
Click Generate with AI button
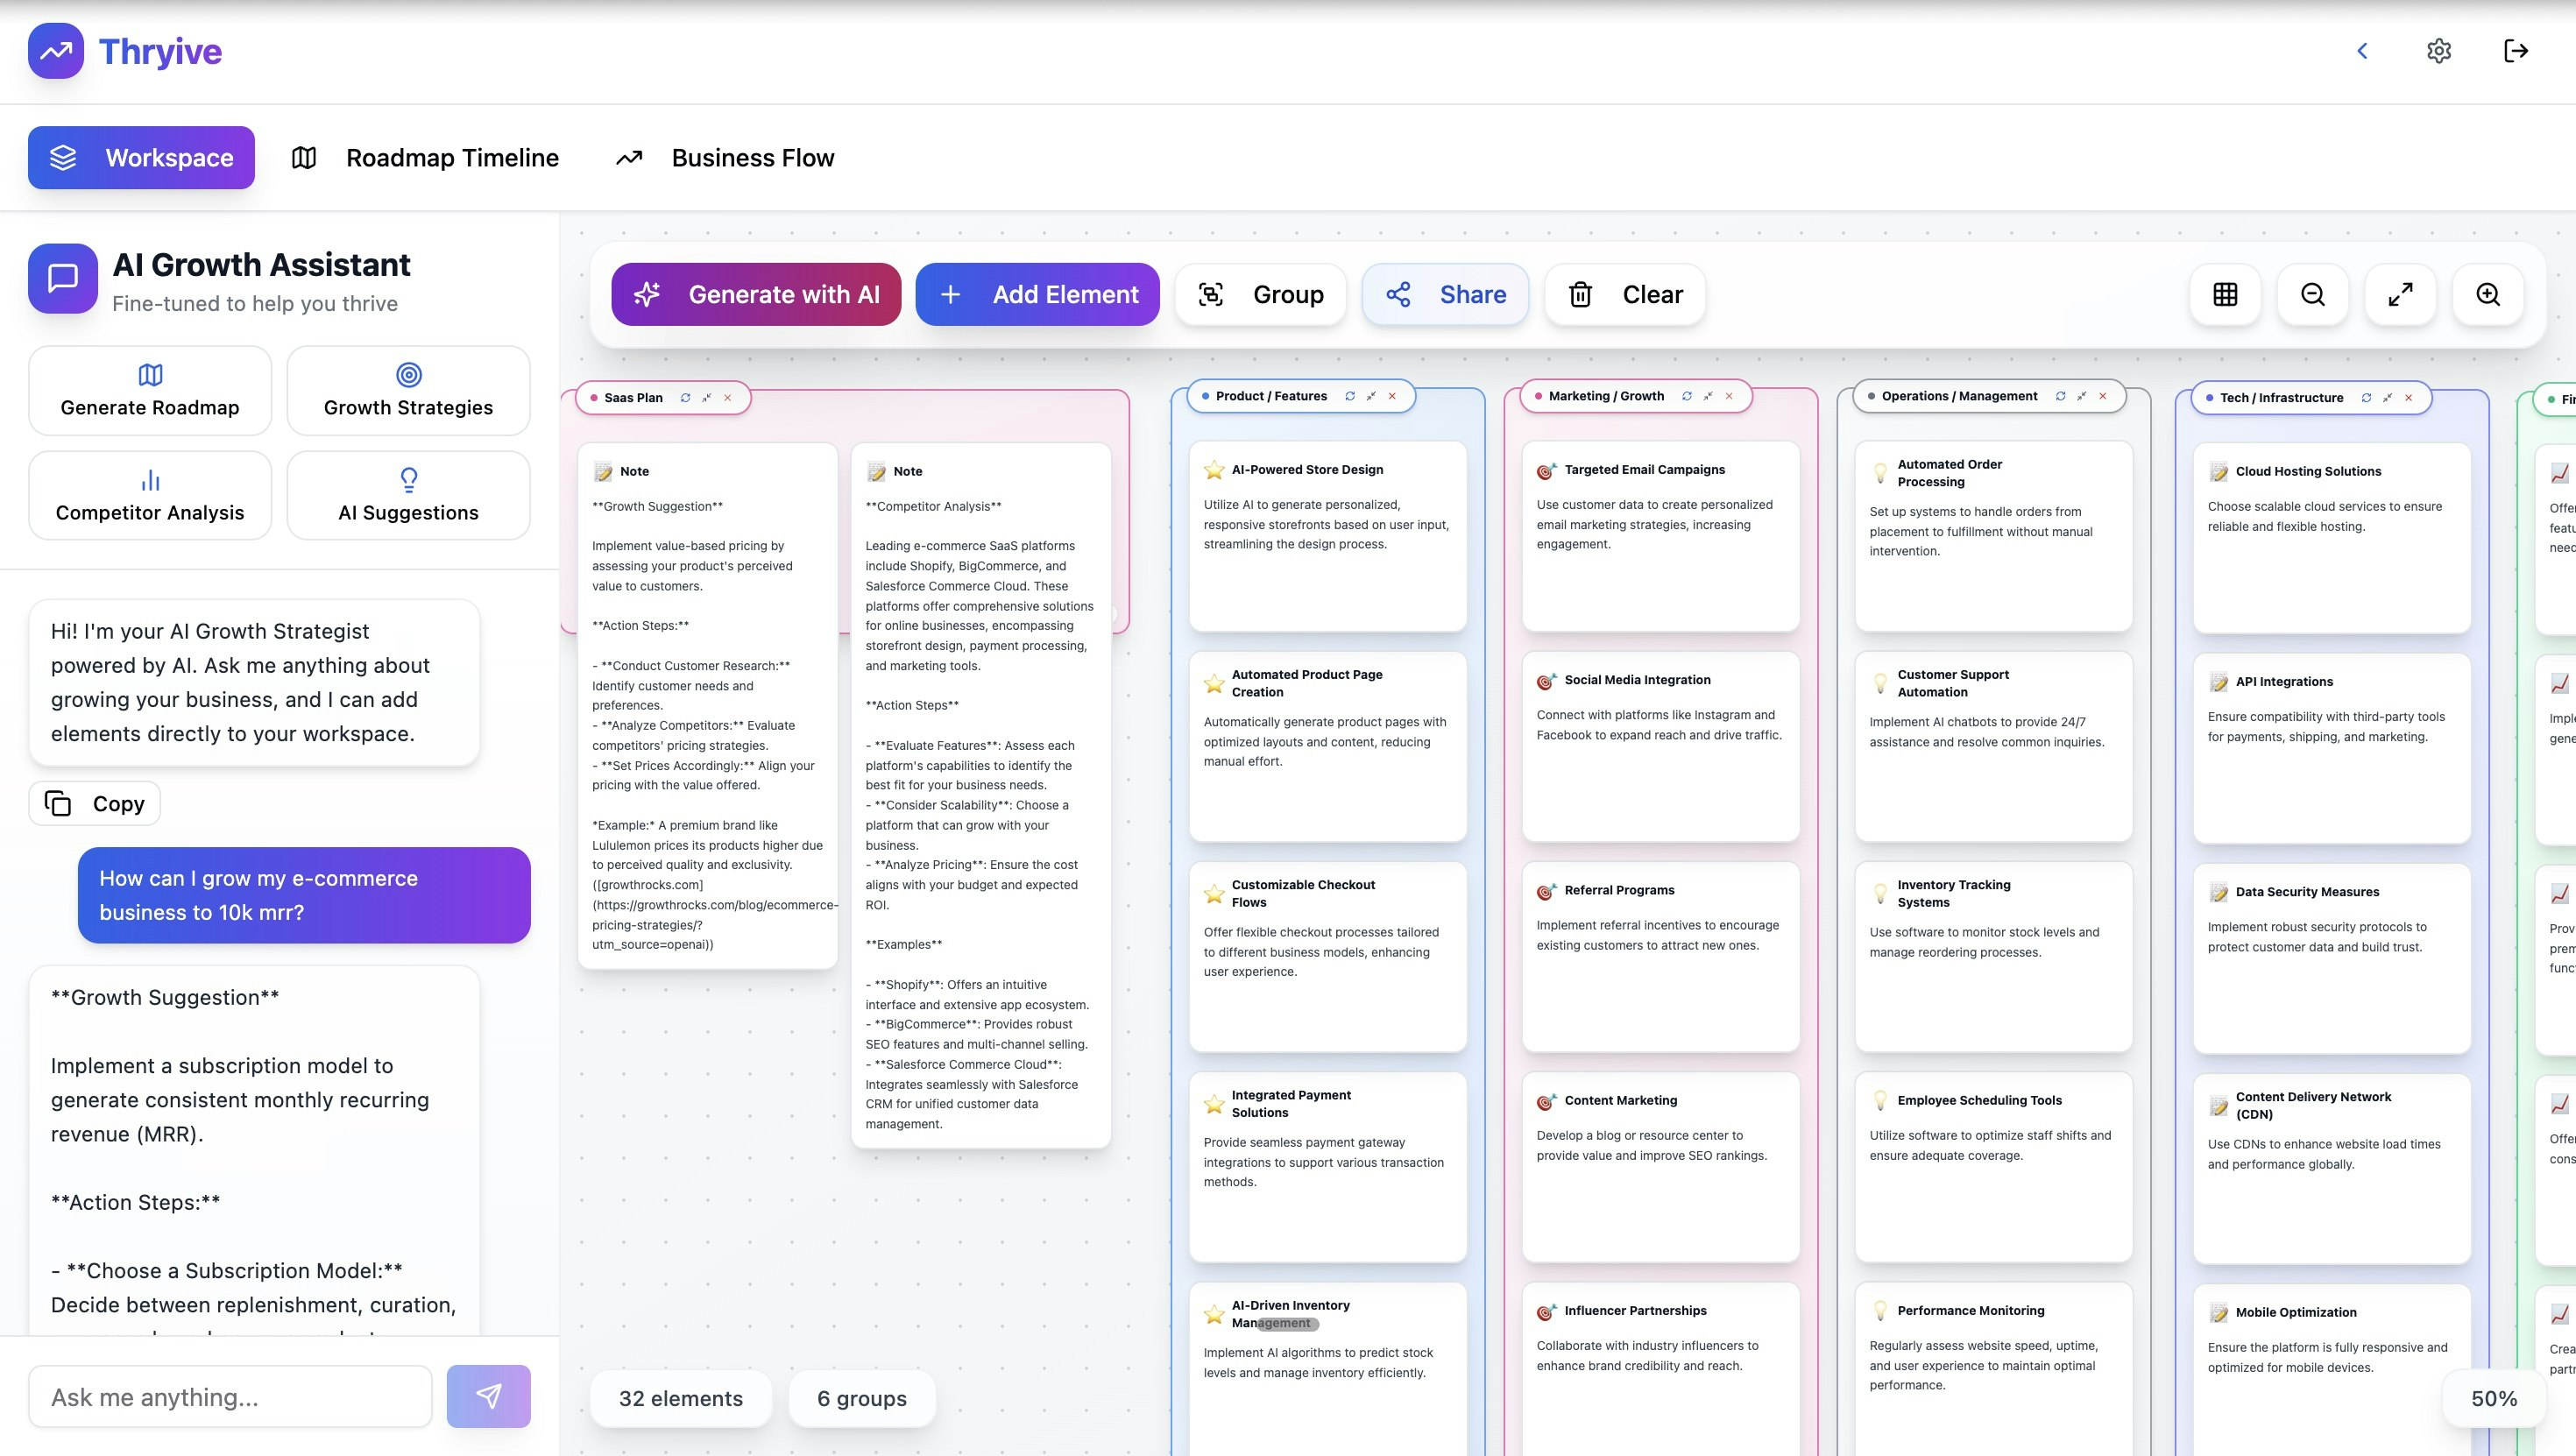pyautogui.click(x=756, y=294)
